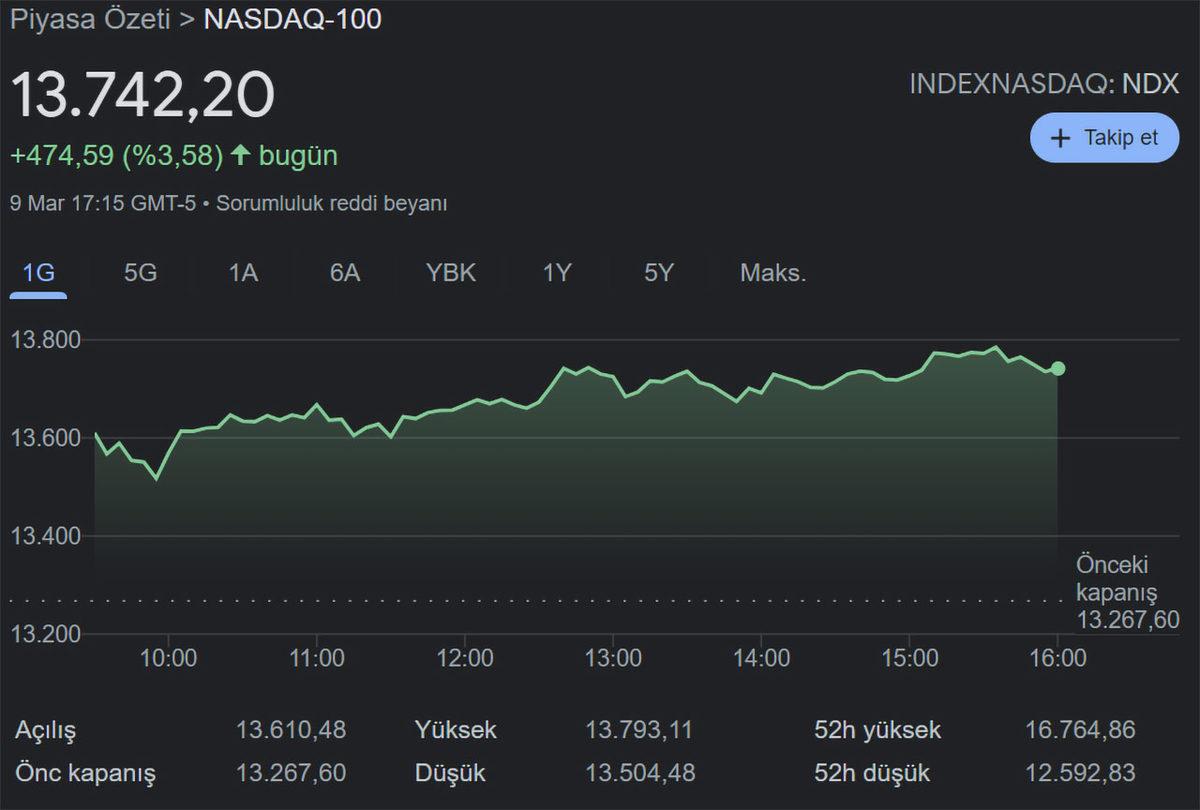Switch to the 5Y five-year tab
The height and width of the screenshot is (810, 1200).
click(x=659, y=273)
